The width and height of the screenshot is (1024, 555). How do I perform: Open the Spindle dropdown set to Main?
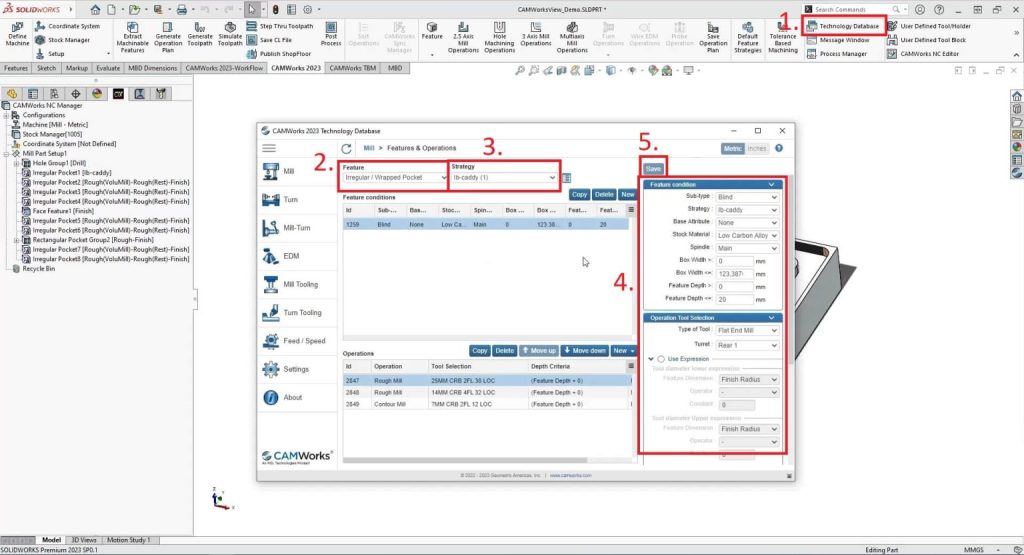coord(747,248)
